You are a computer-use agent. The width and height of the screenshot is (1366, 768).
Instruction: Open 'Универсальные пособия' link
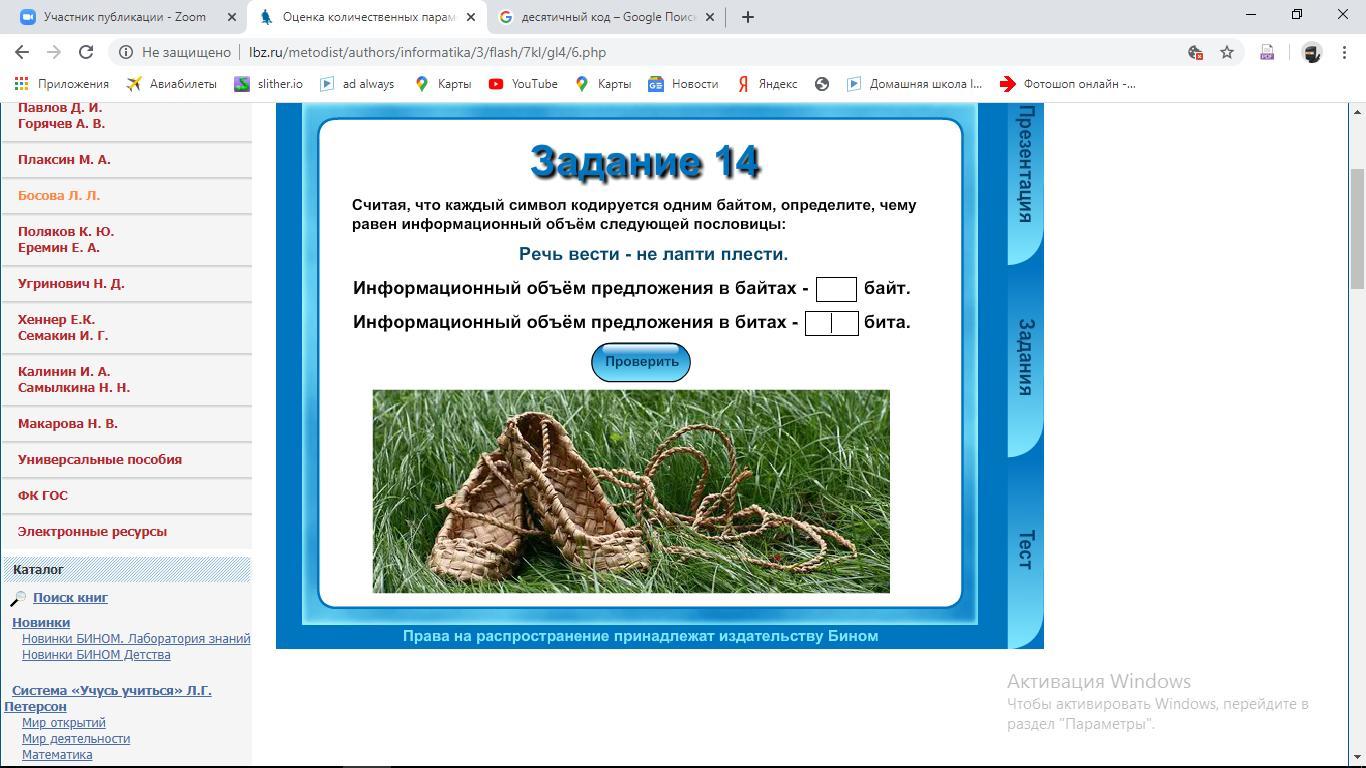(x=100, y=459)
